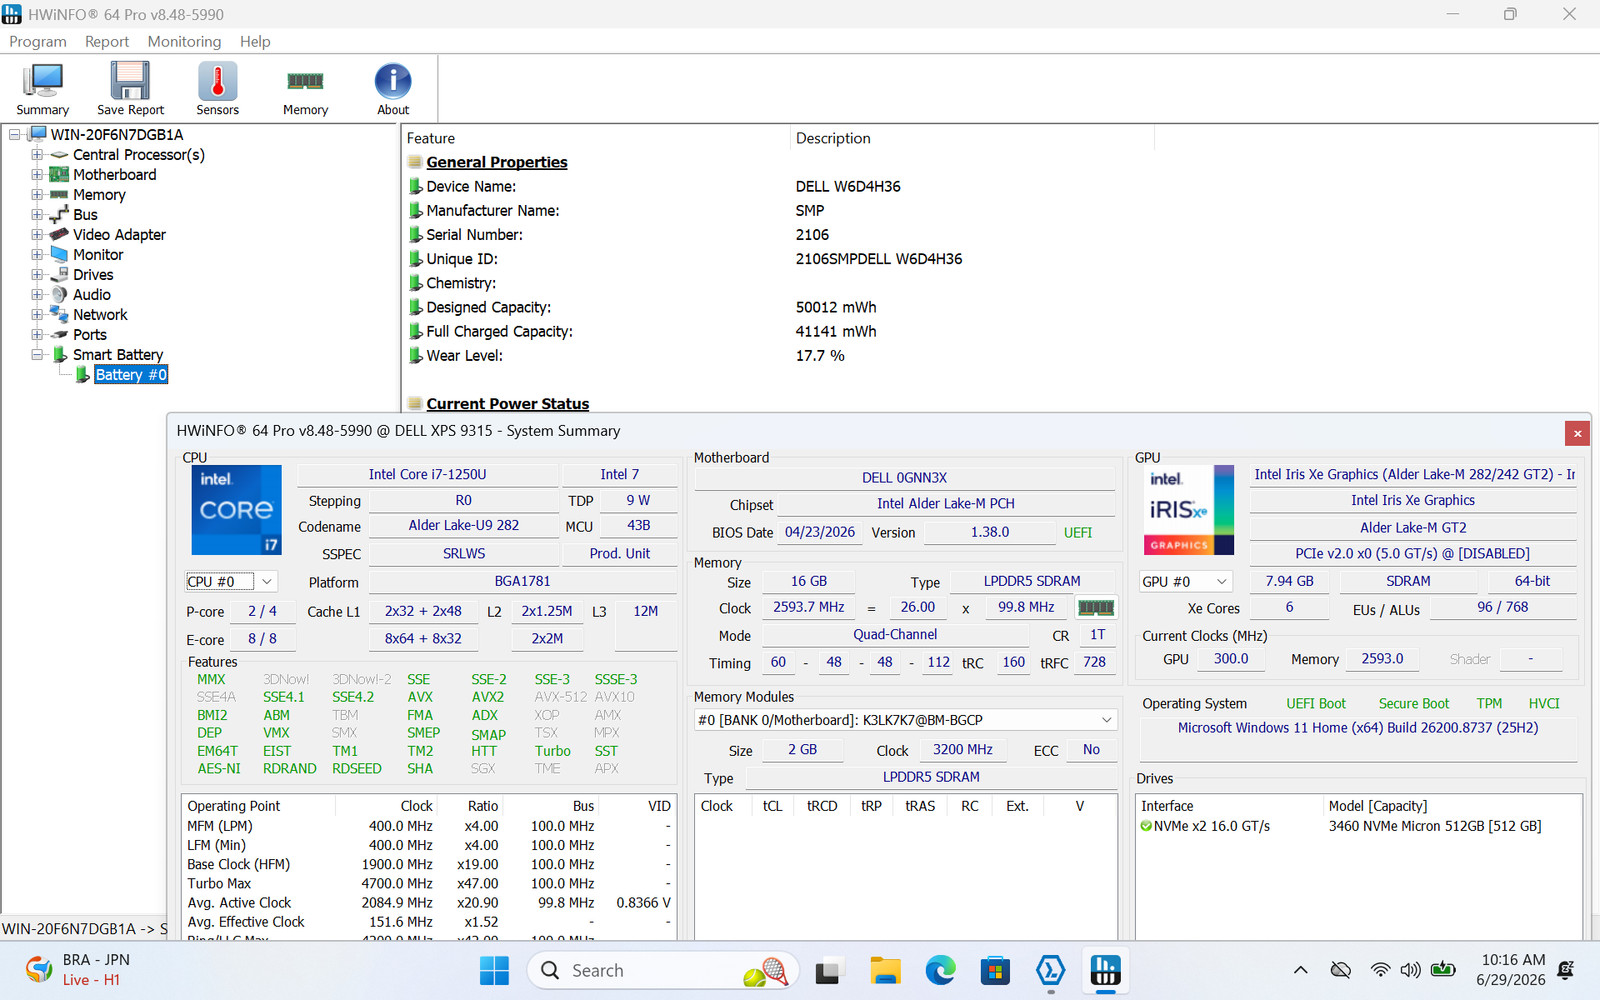Select Battery #0 tree item
This screenshot has width=1600, height=1000.
[131, 374]
